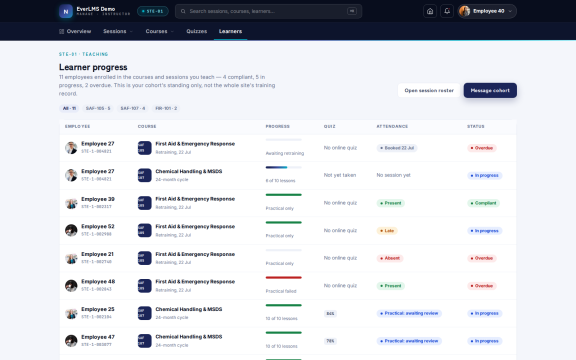
Task: Click avatar of Employee 47
Action: click(71, 341)
